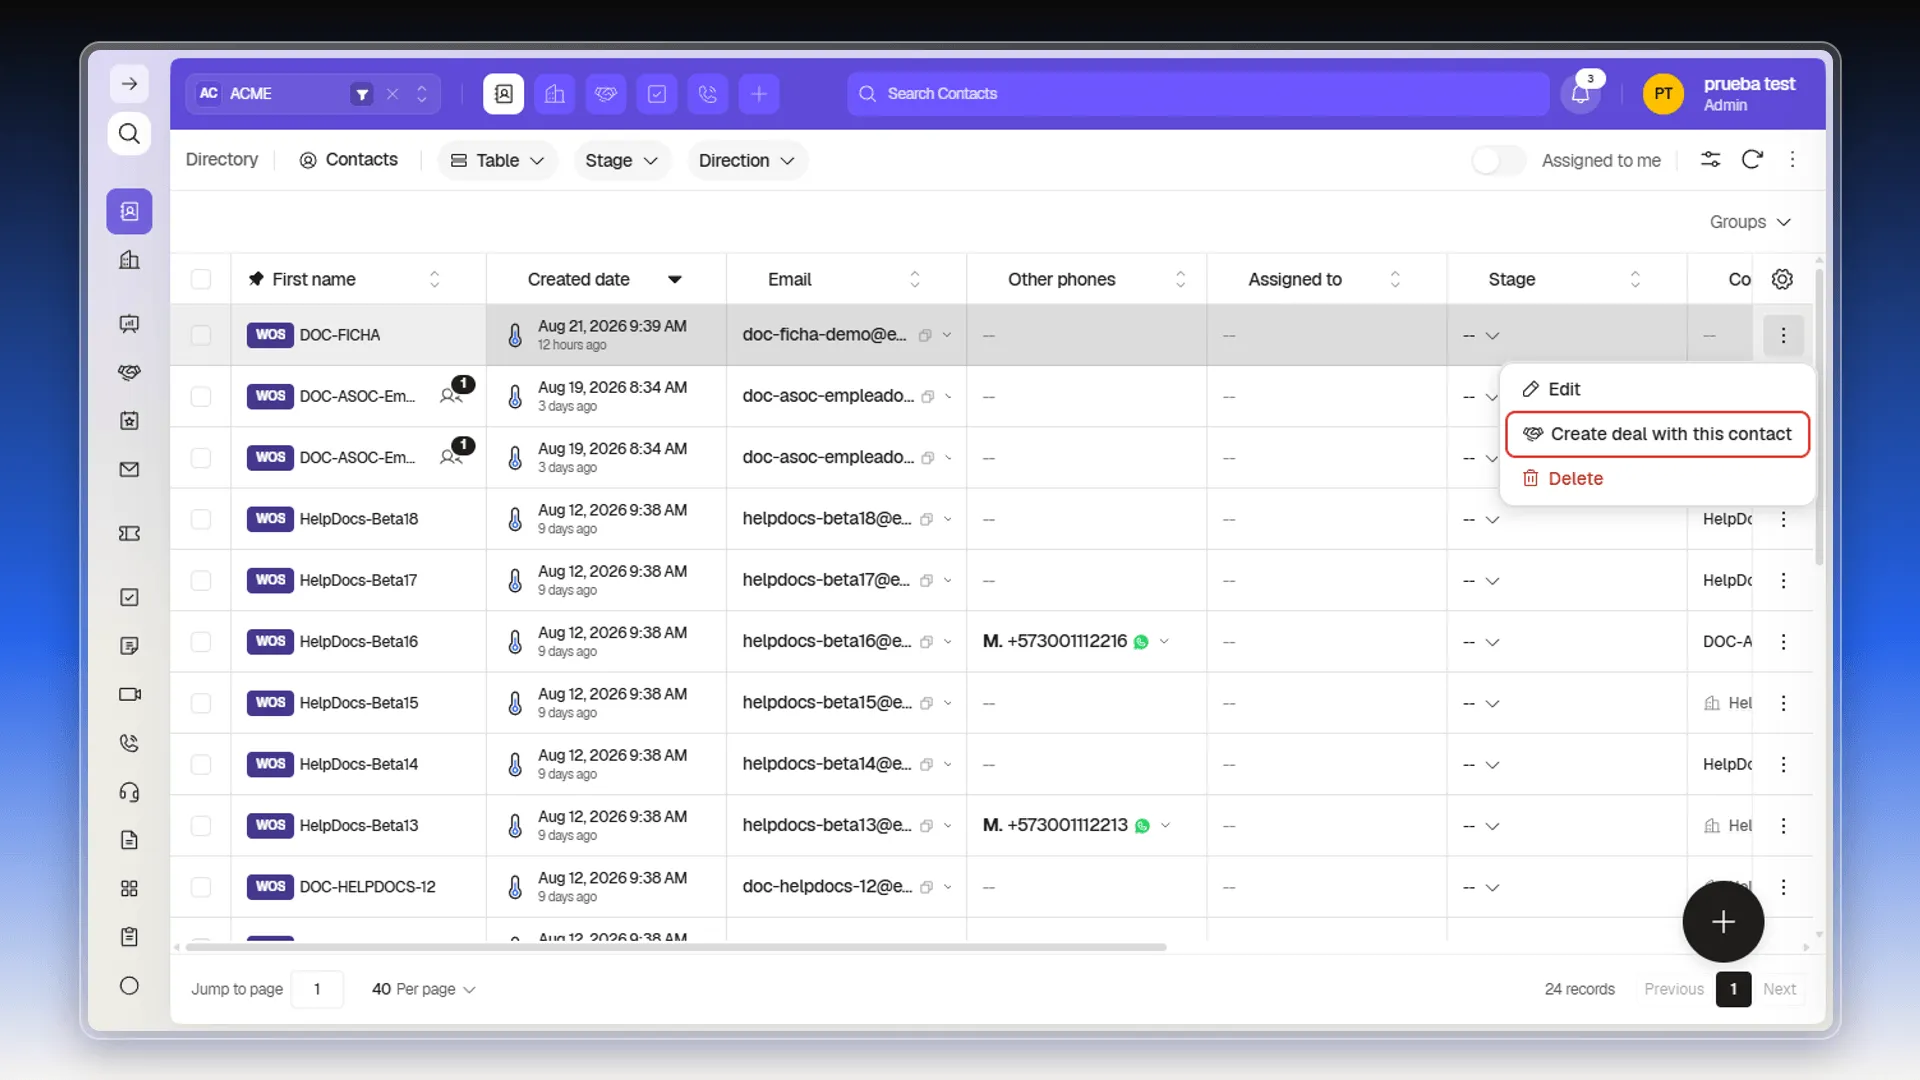Open the Table view dropdown
1920x1080 pixels.
[x=497, y=160]
